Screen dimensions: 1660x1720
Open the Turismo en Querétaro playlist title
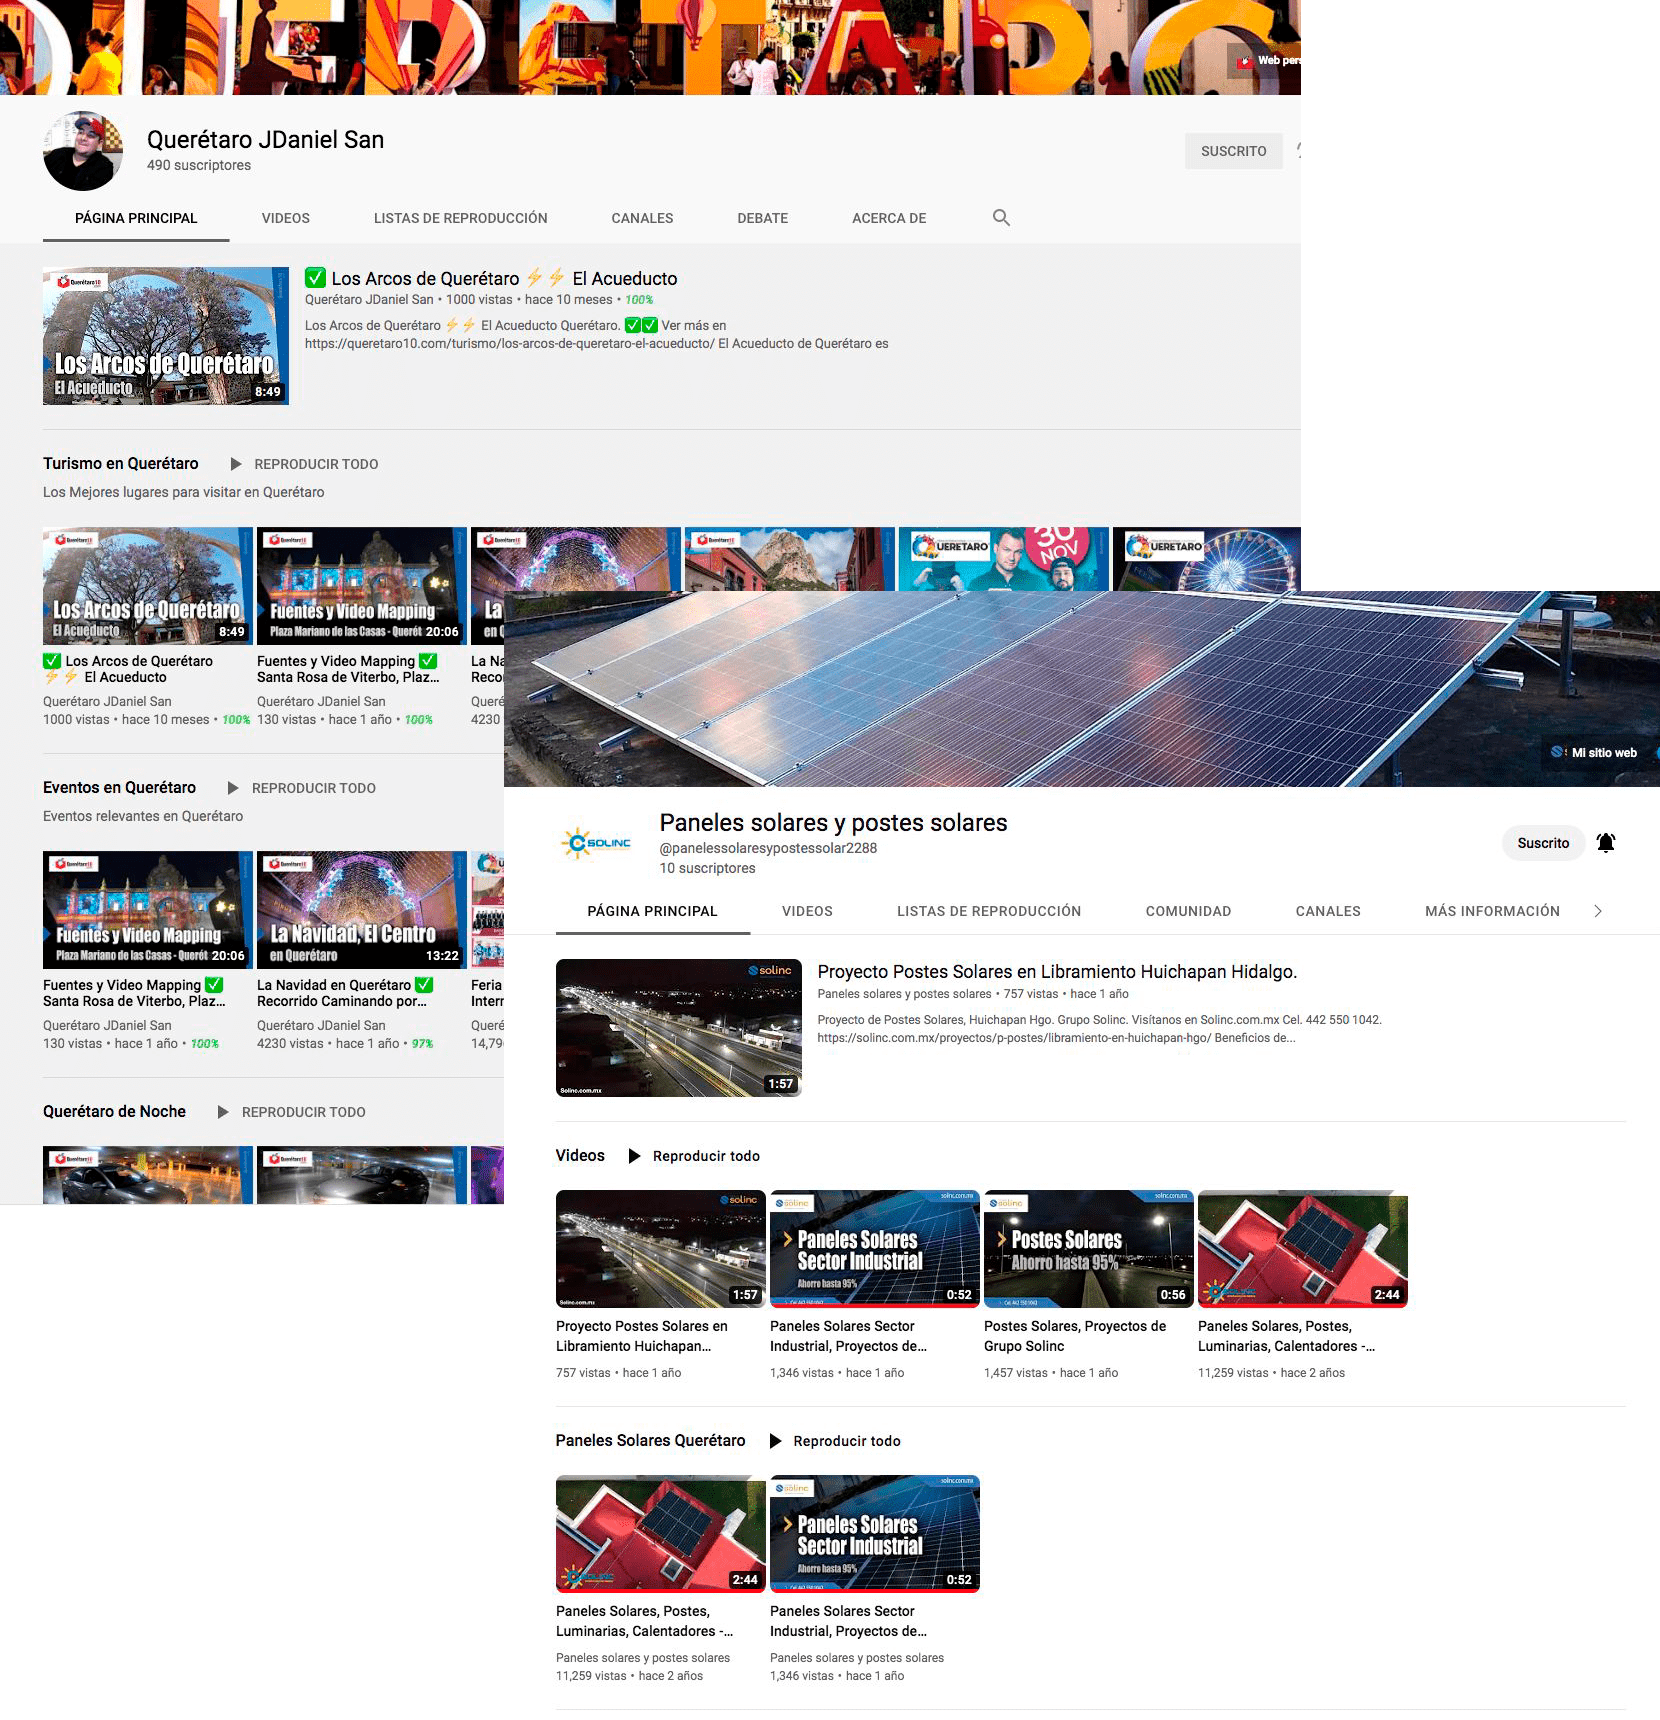click(121, 463)
